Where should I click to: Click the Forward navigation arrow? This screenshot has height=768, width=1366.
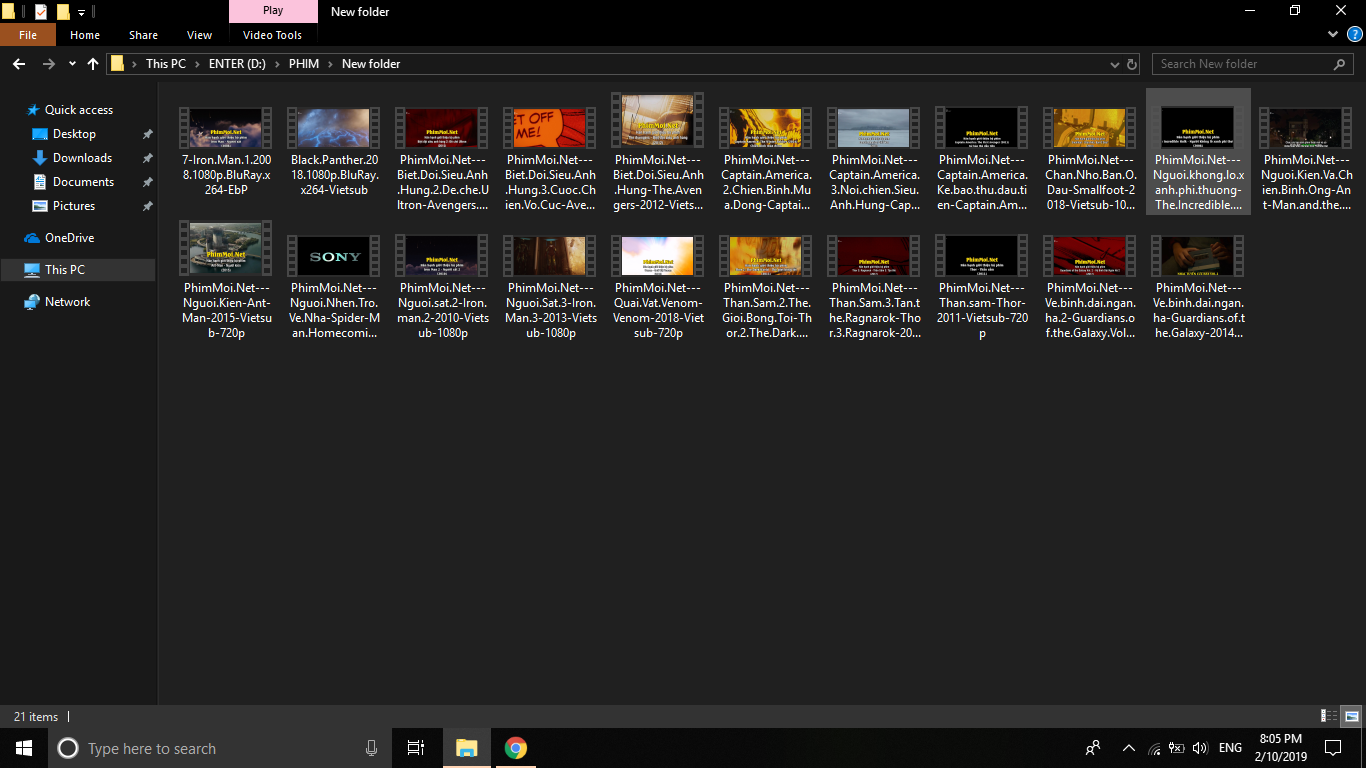[49, 63]
